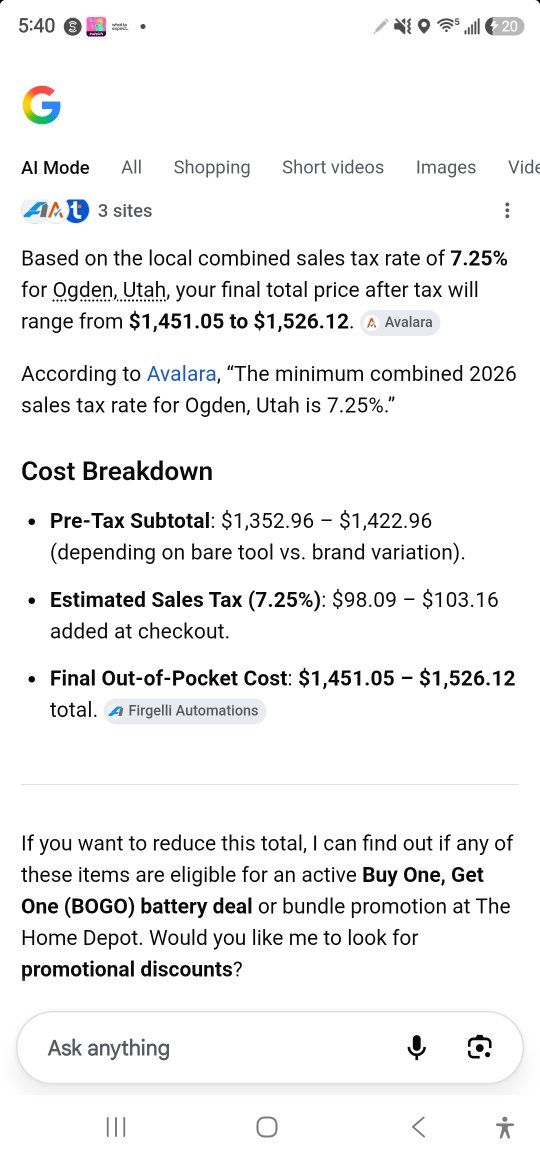Screen dimensions: 540x1158
Task: Open the three-dot options menu
Action: 506,210
